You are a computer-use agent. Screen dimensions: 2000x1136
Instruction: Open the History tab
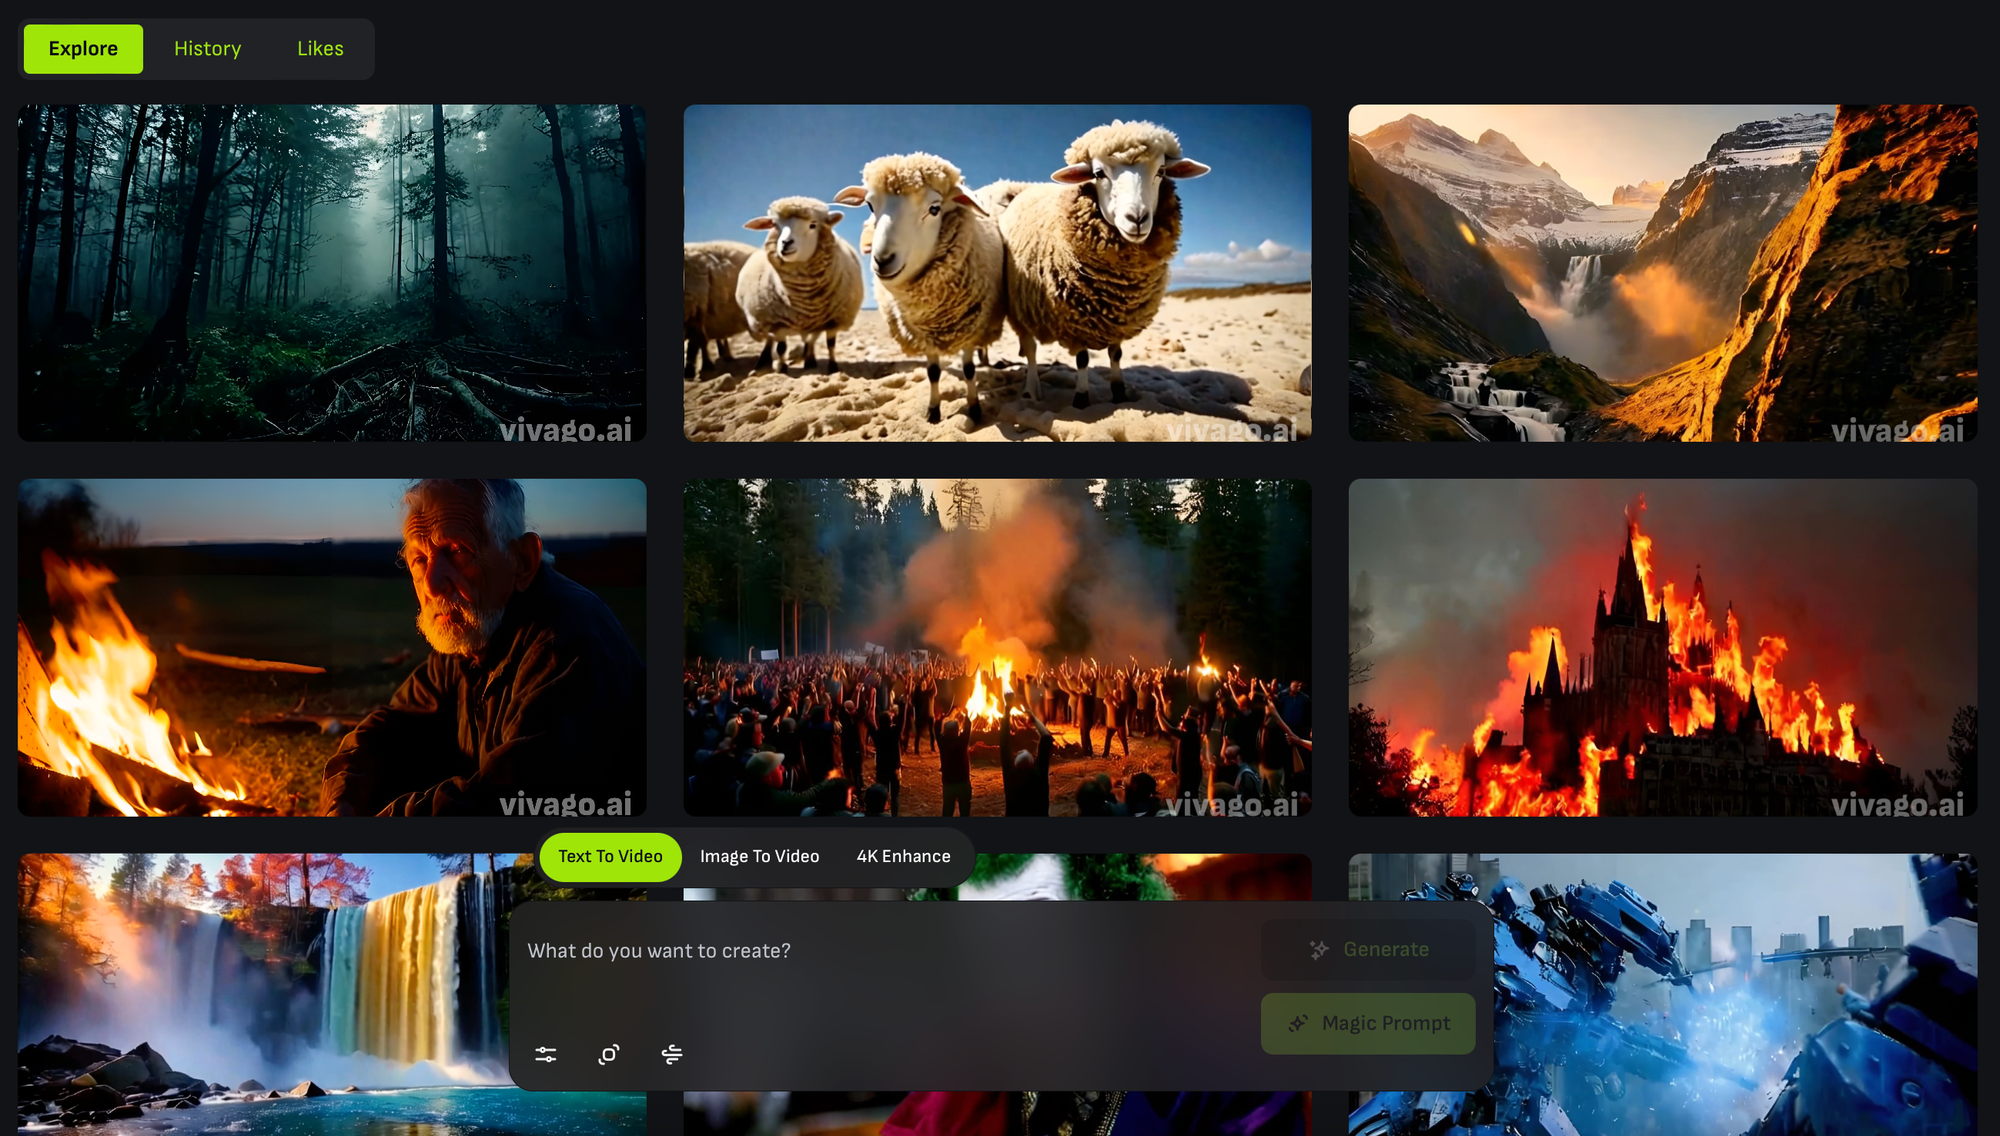208,49
